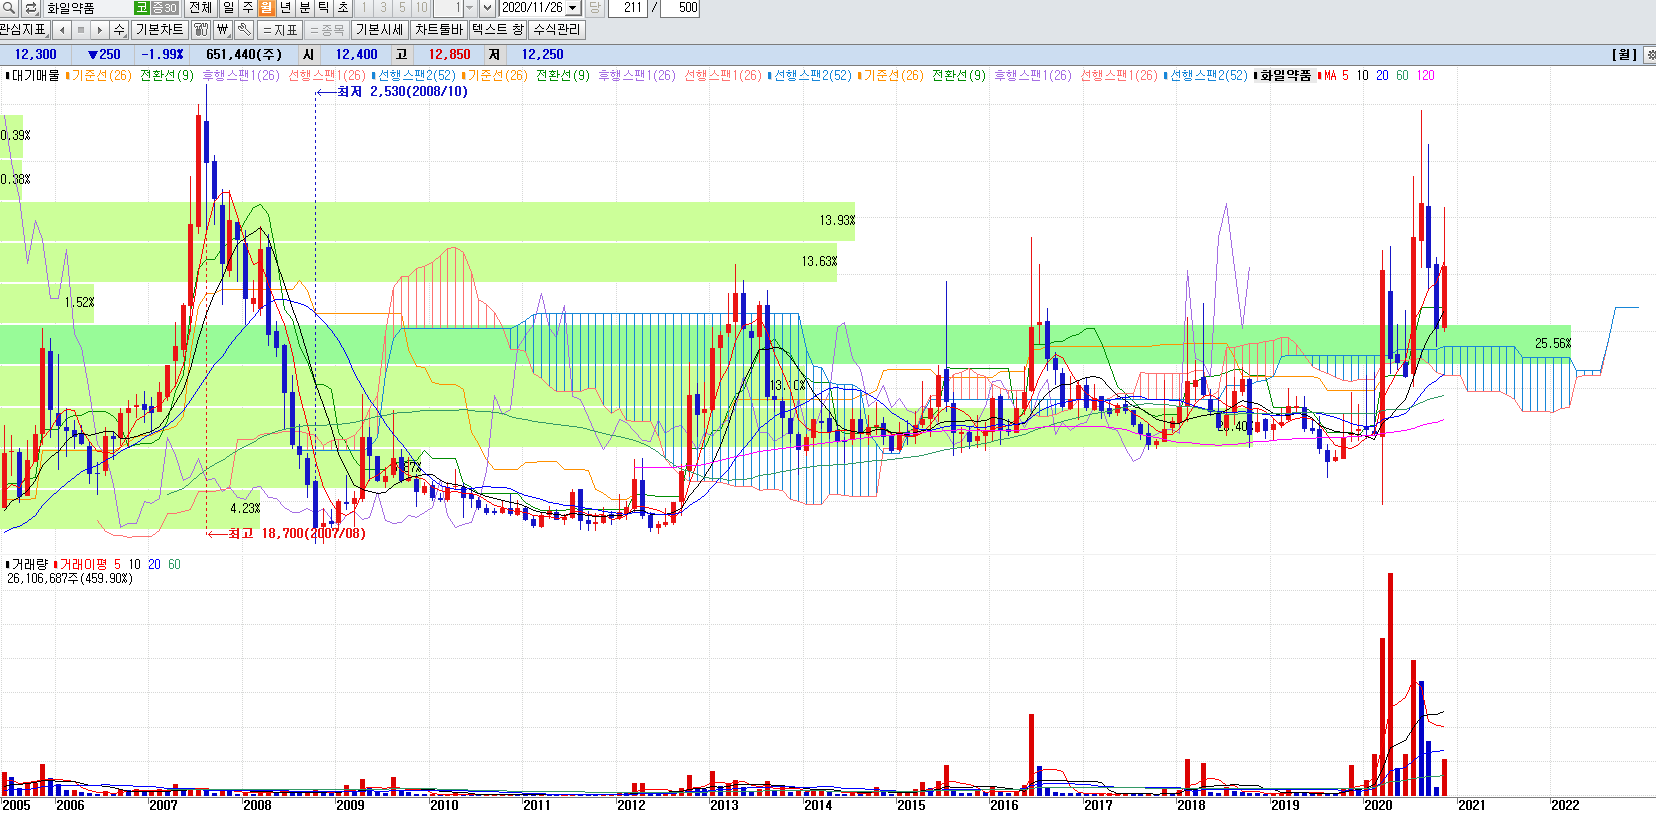Select 틱 tick chart period

click(x=323, y=8)
